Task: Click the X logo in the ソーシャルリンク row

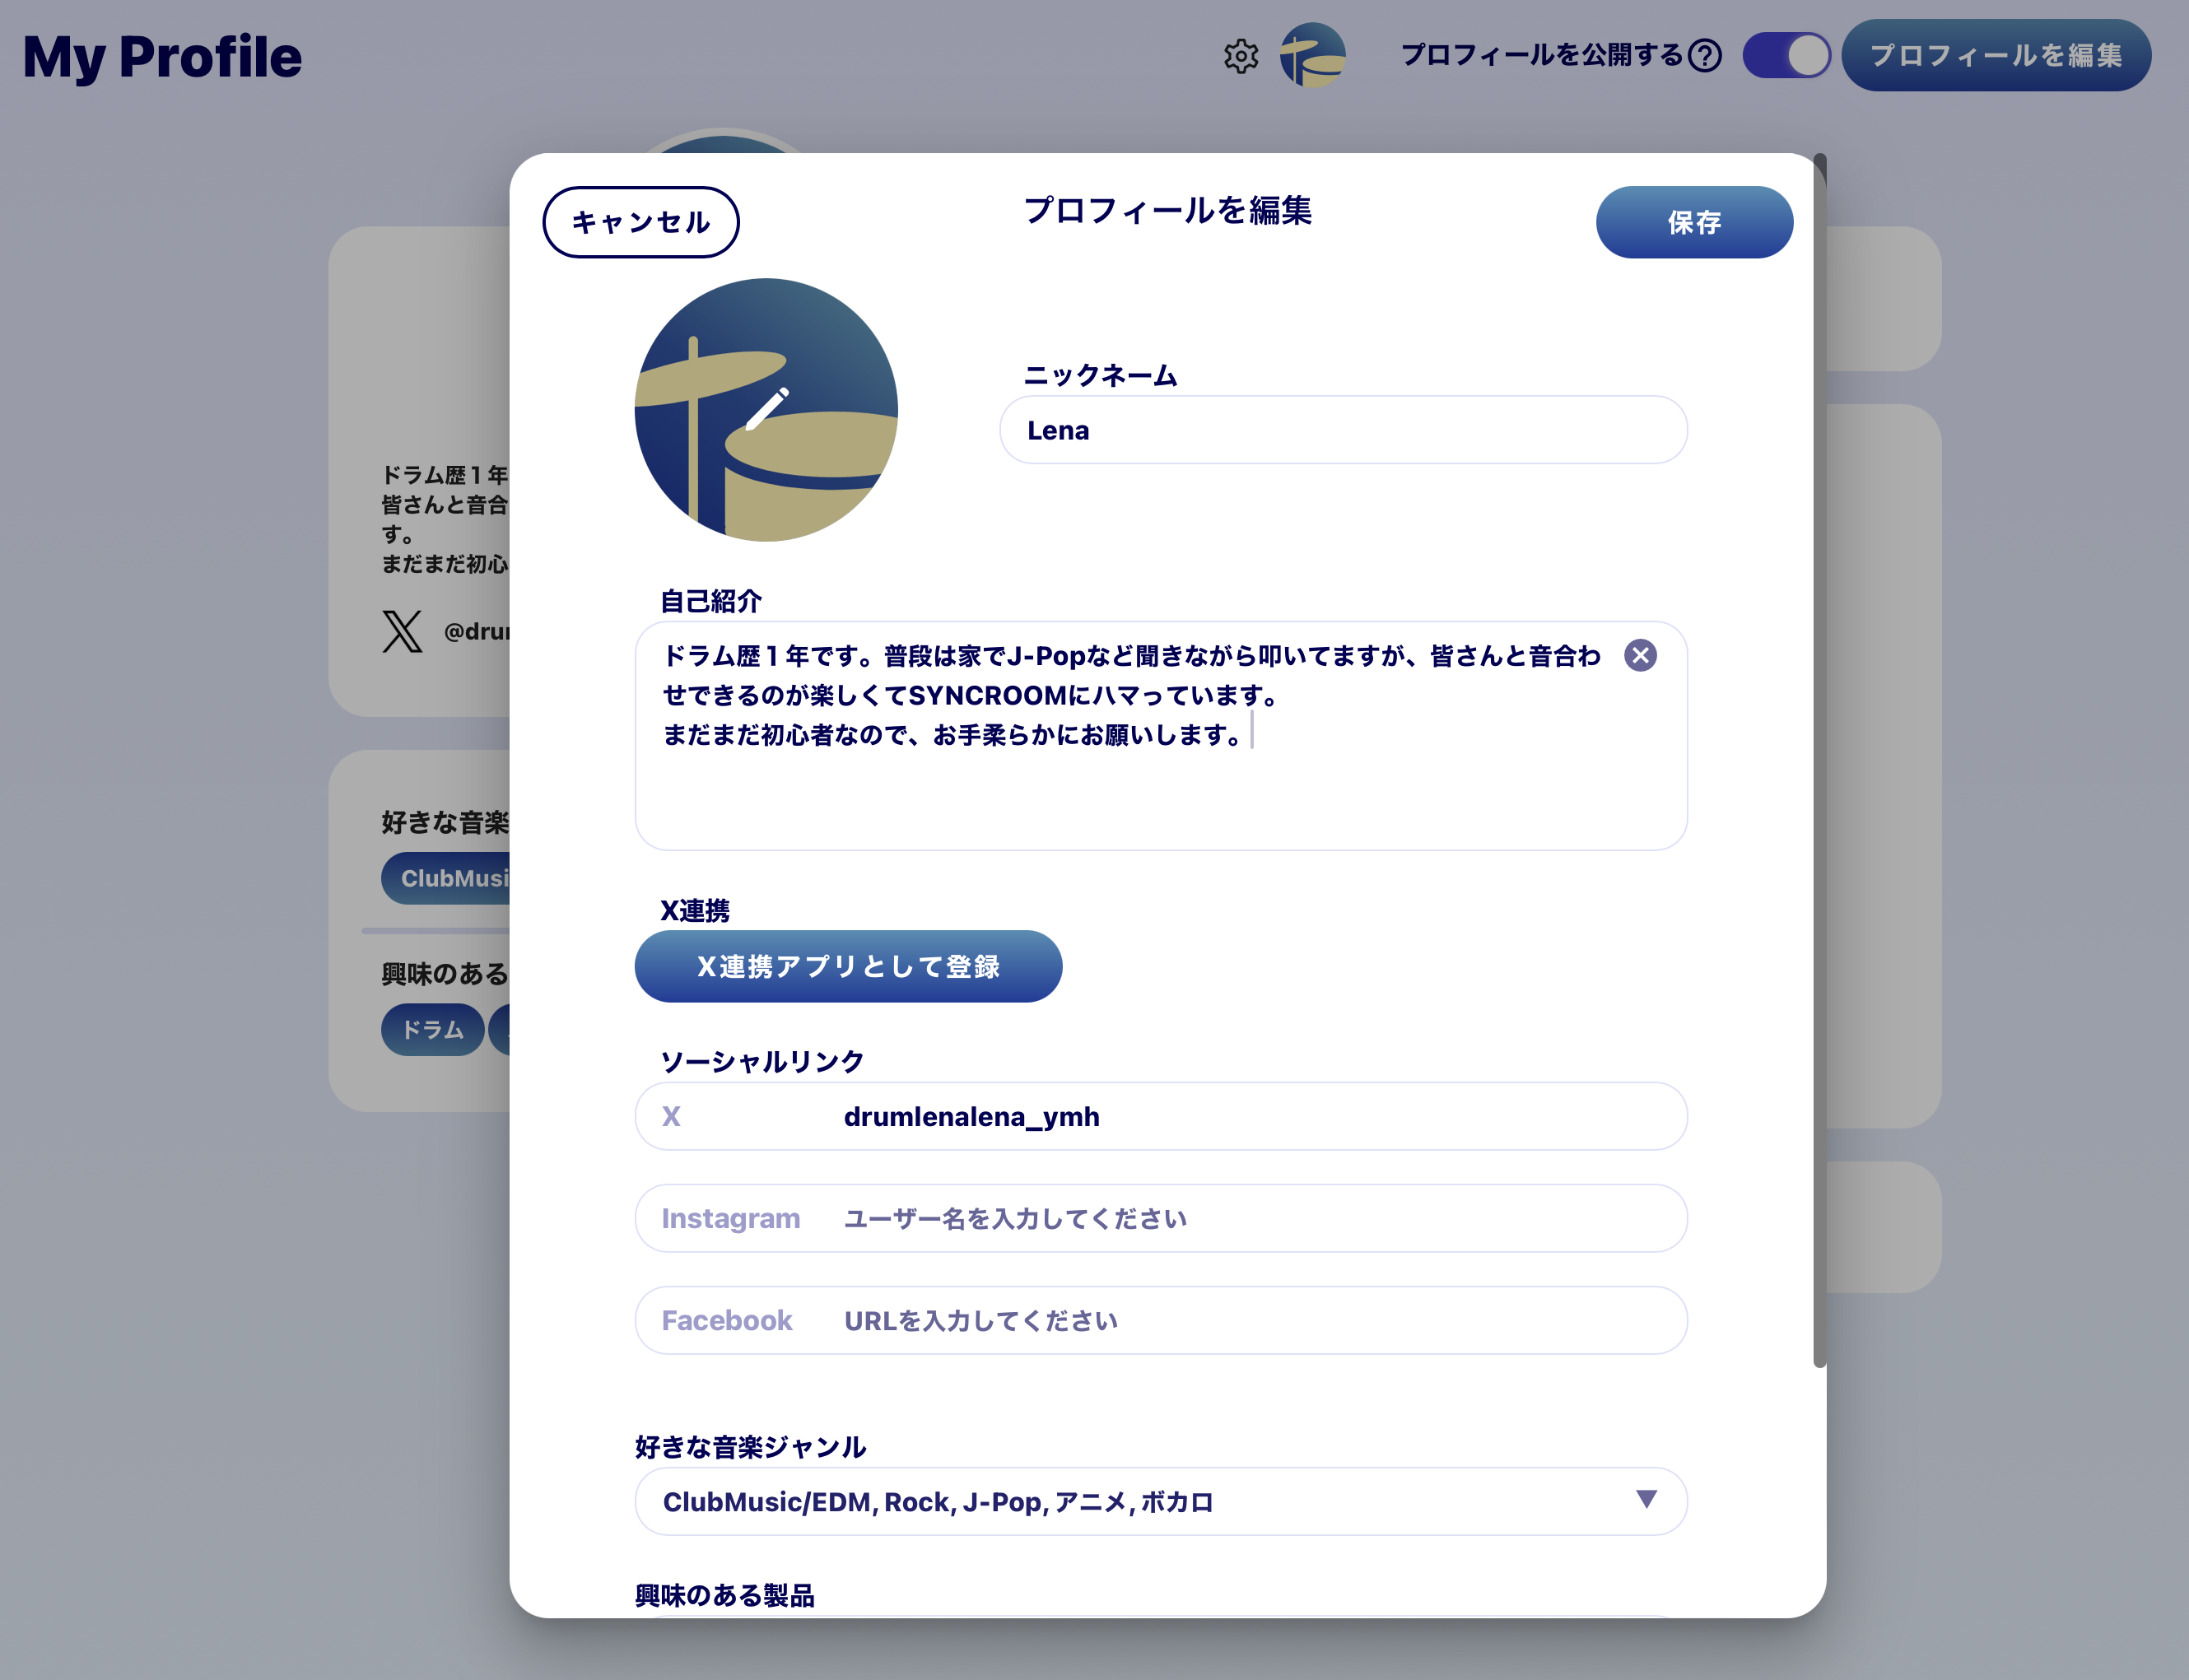Action: pyautogui.click(x=671, y=1117)
